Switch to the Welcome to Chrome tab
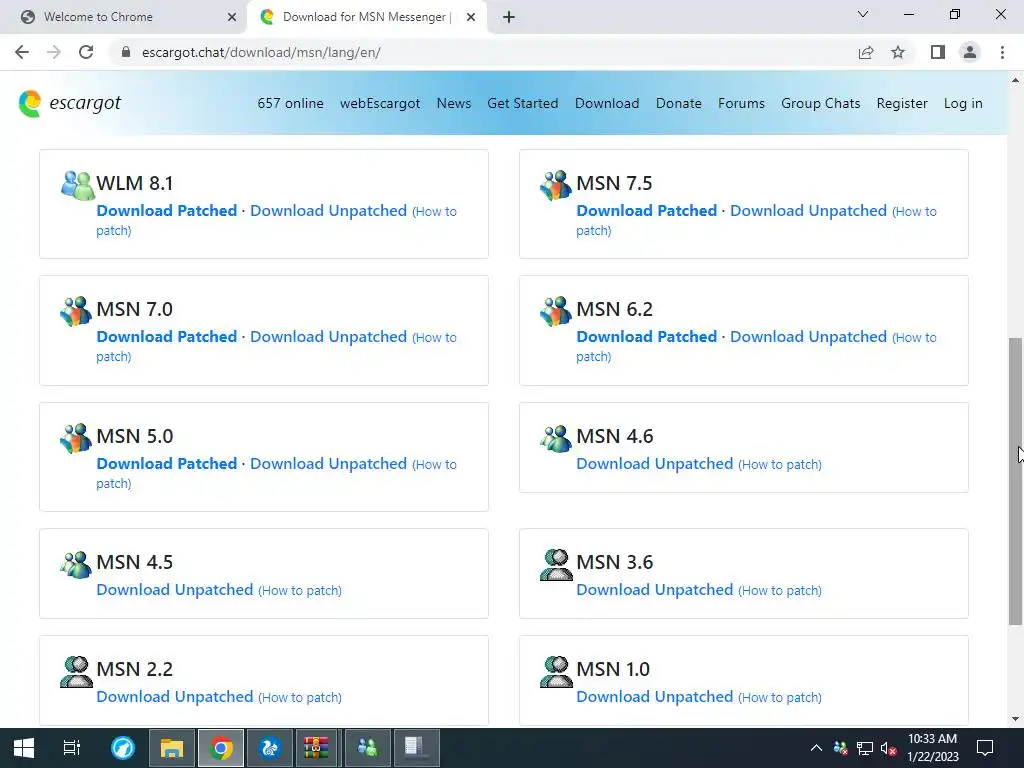 pos(123,17)
